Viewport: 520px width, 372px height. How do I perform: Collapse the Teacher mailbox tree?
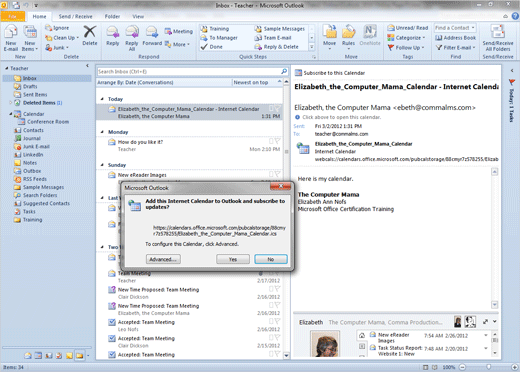[x=6, y=68]
